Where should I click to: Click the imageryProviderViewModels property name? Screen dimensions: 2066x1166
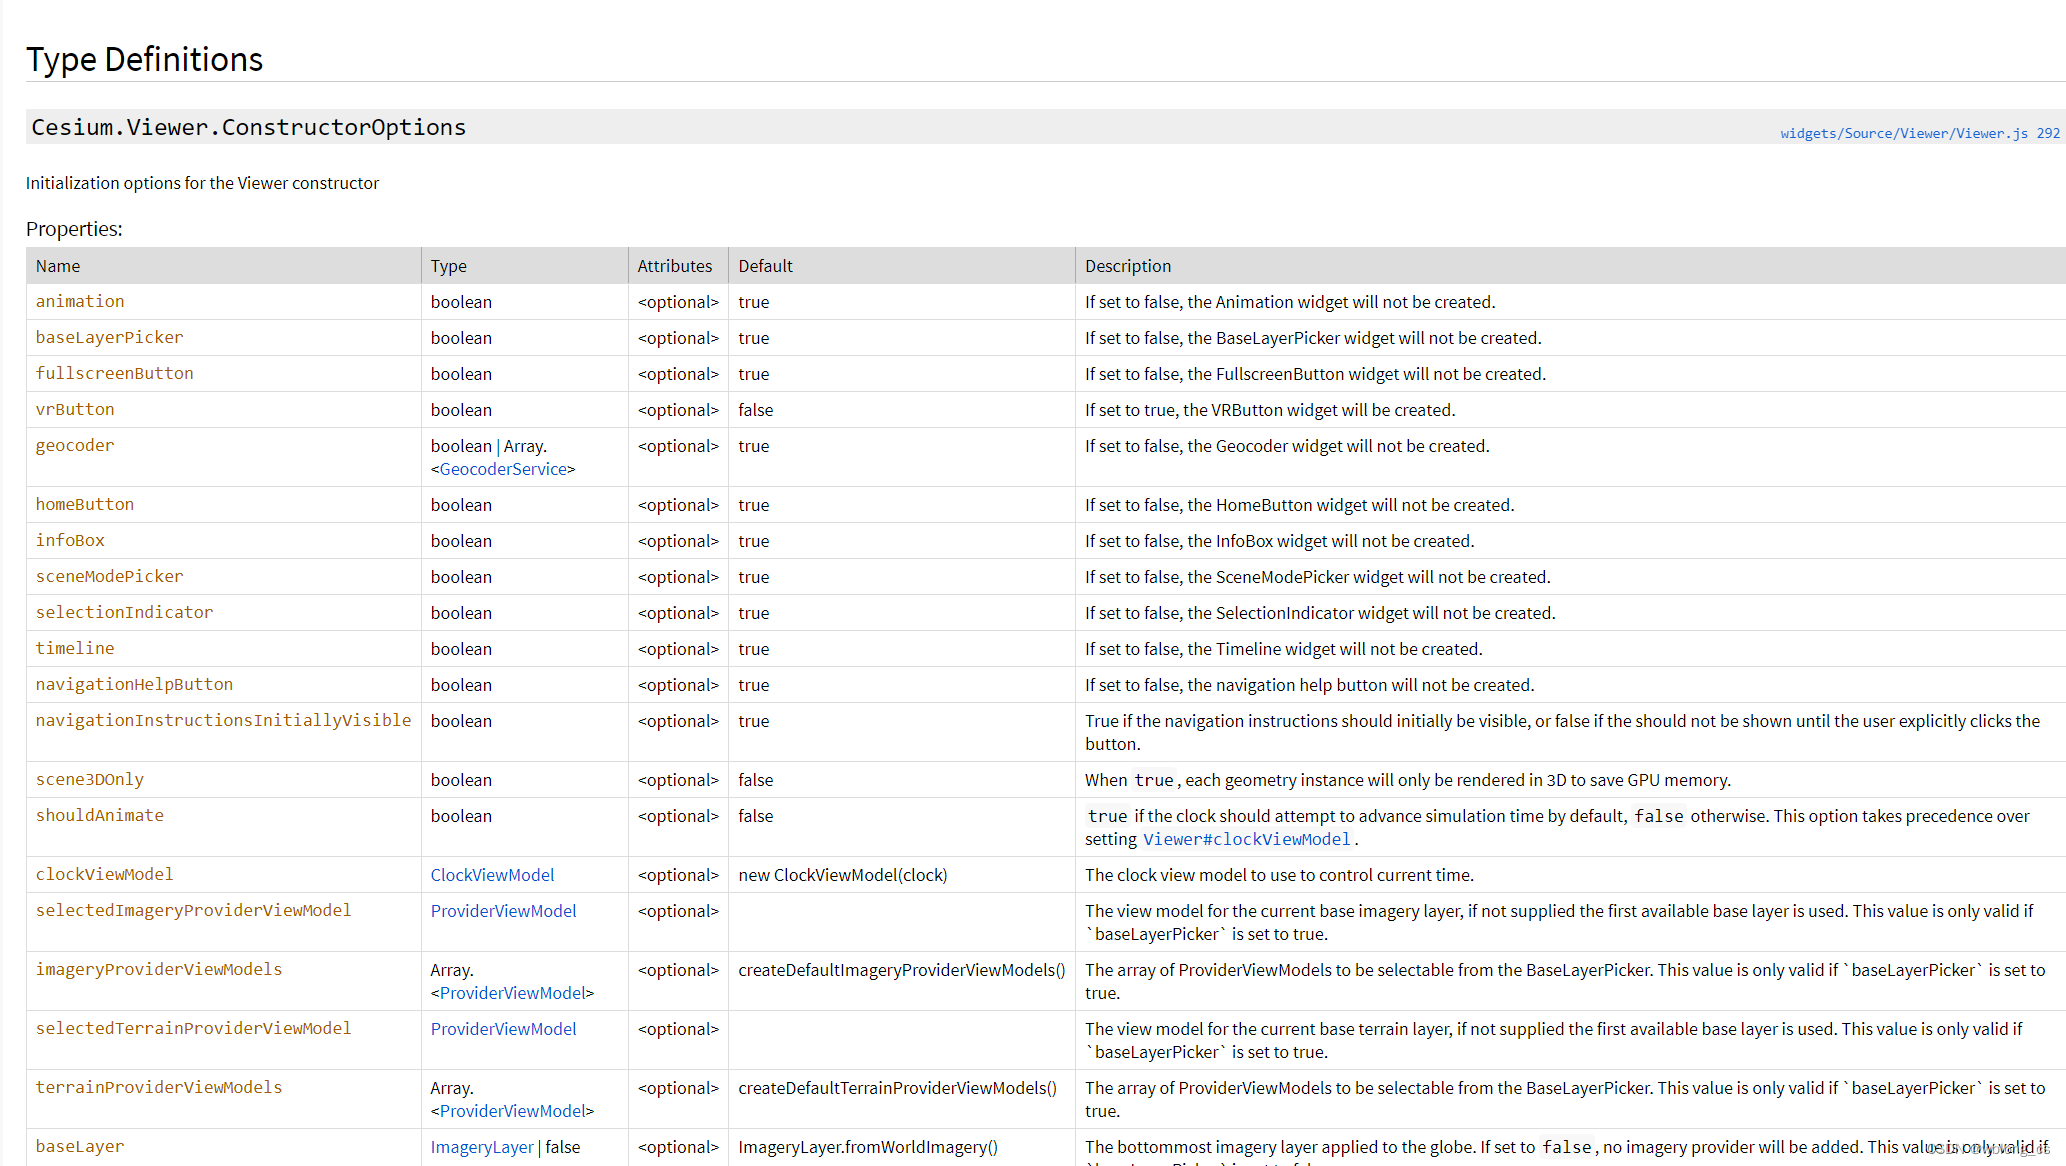point(159,969)
